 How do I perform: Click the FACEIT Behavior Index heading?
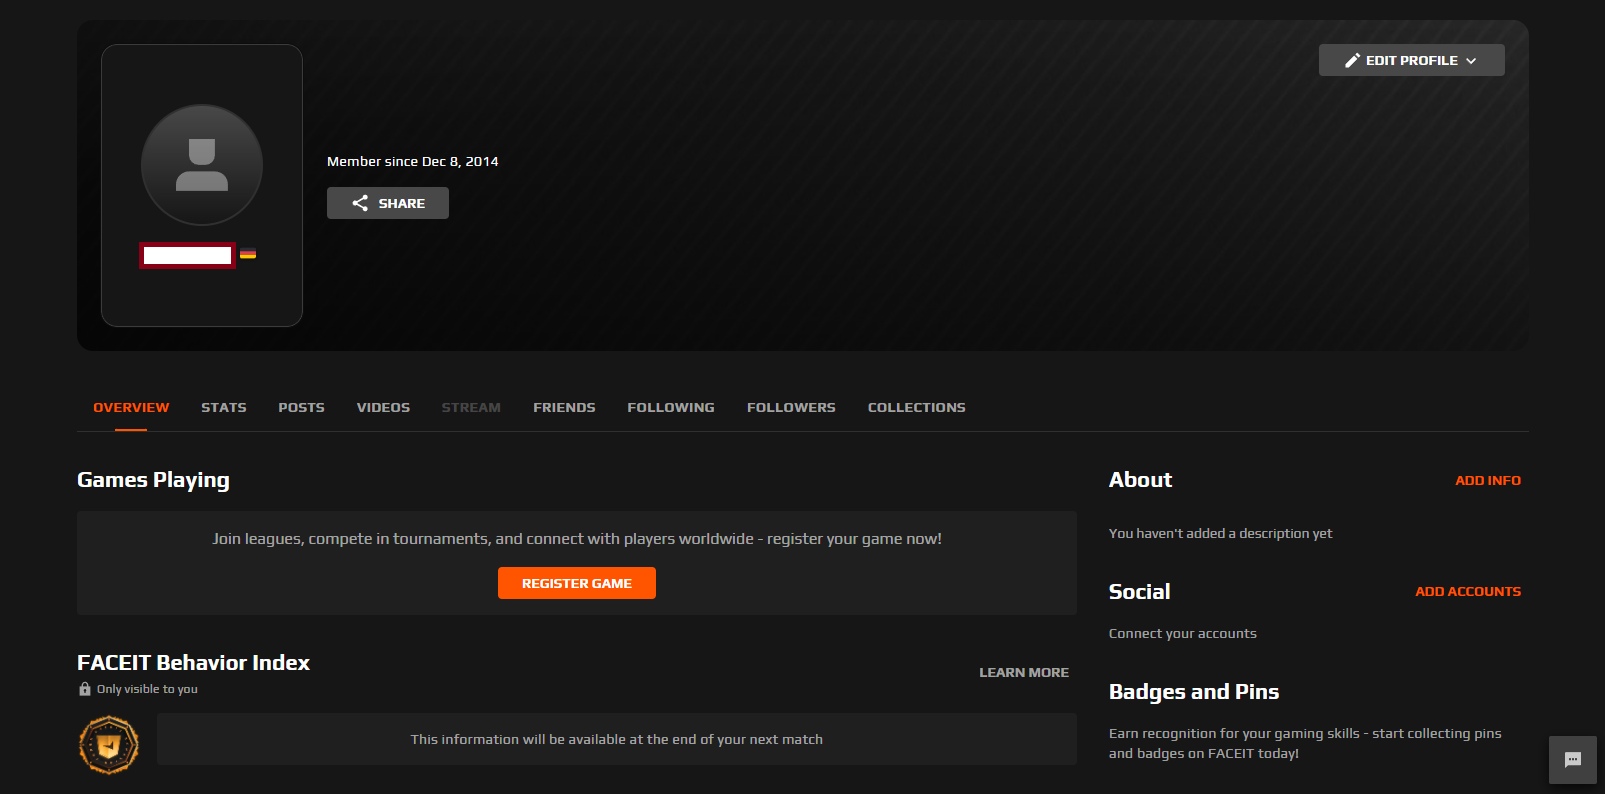(193, 663)
